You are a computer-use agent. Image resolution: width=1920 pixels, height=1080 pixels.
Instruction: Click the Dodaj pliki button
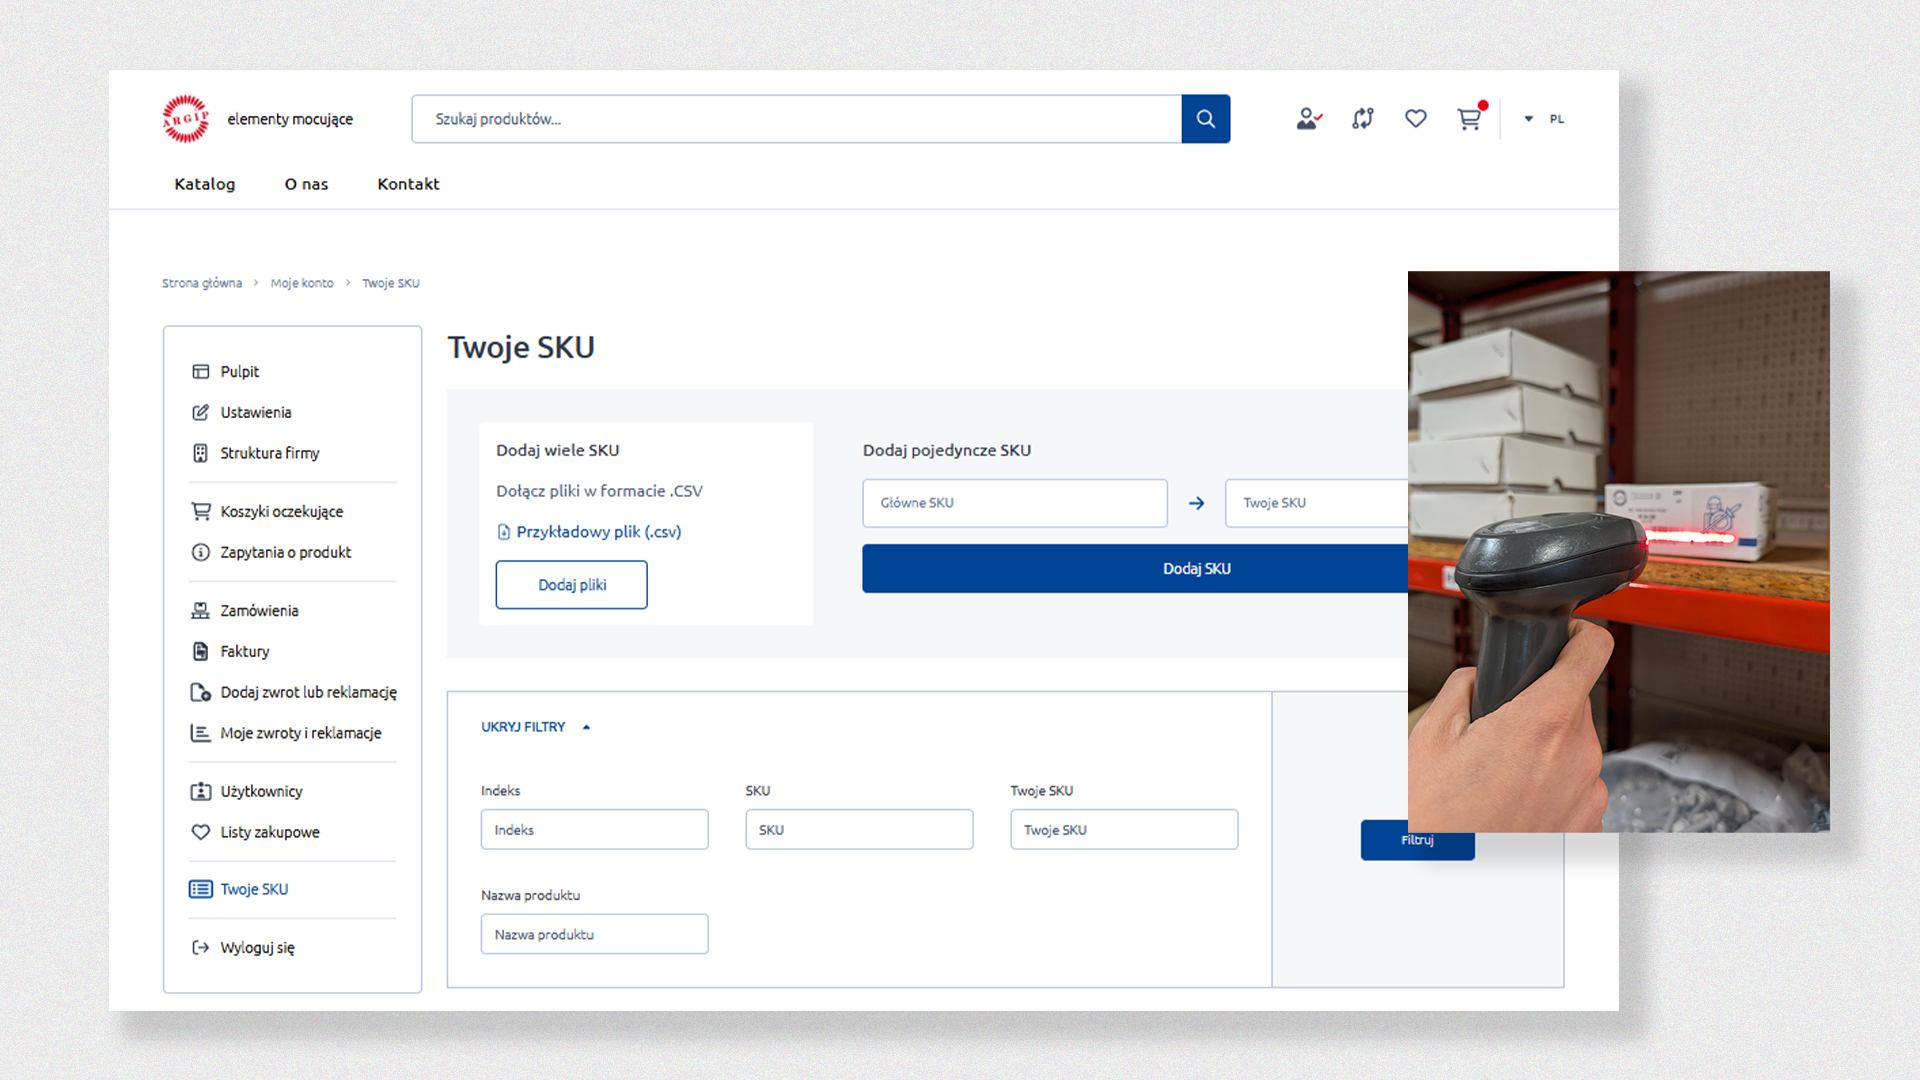571,585
